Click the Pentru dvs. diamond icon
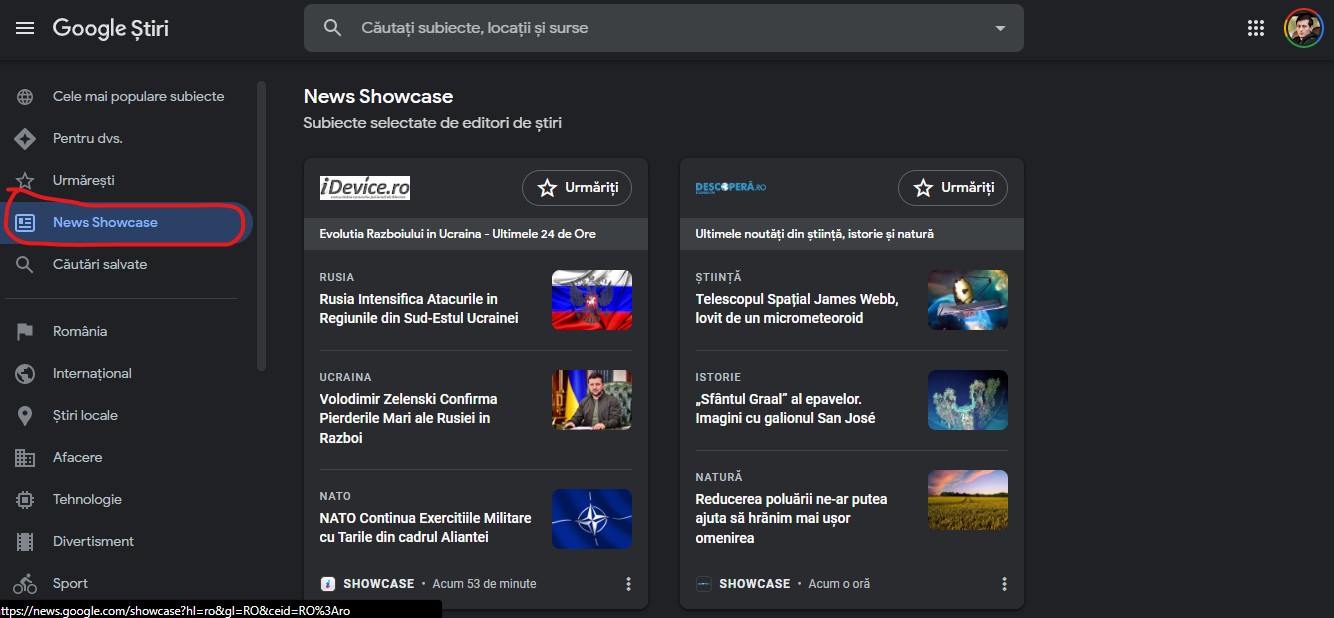 tap(25, 139)
